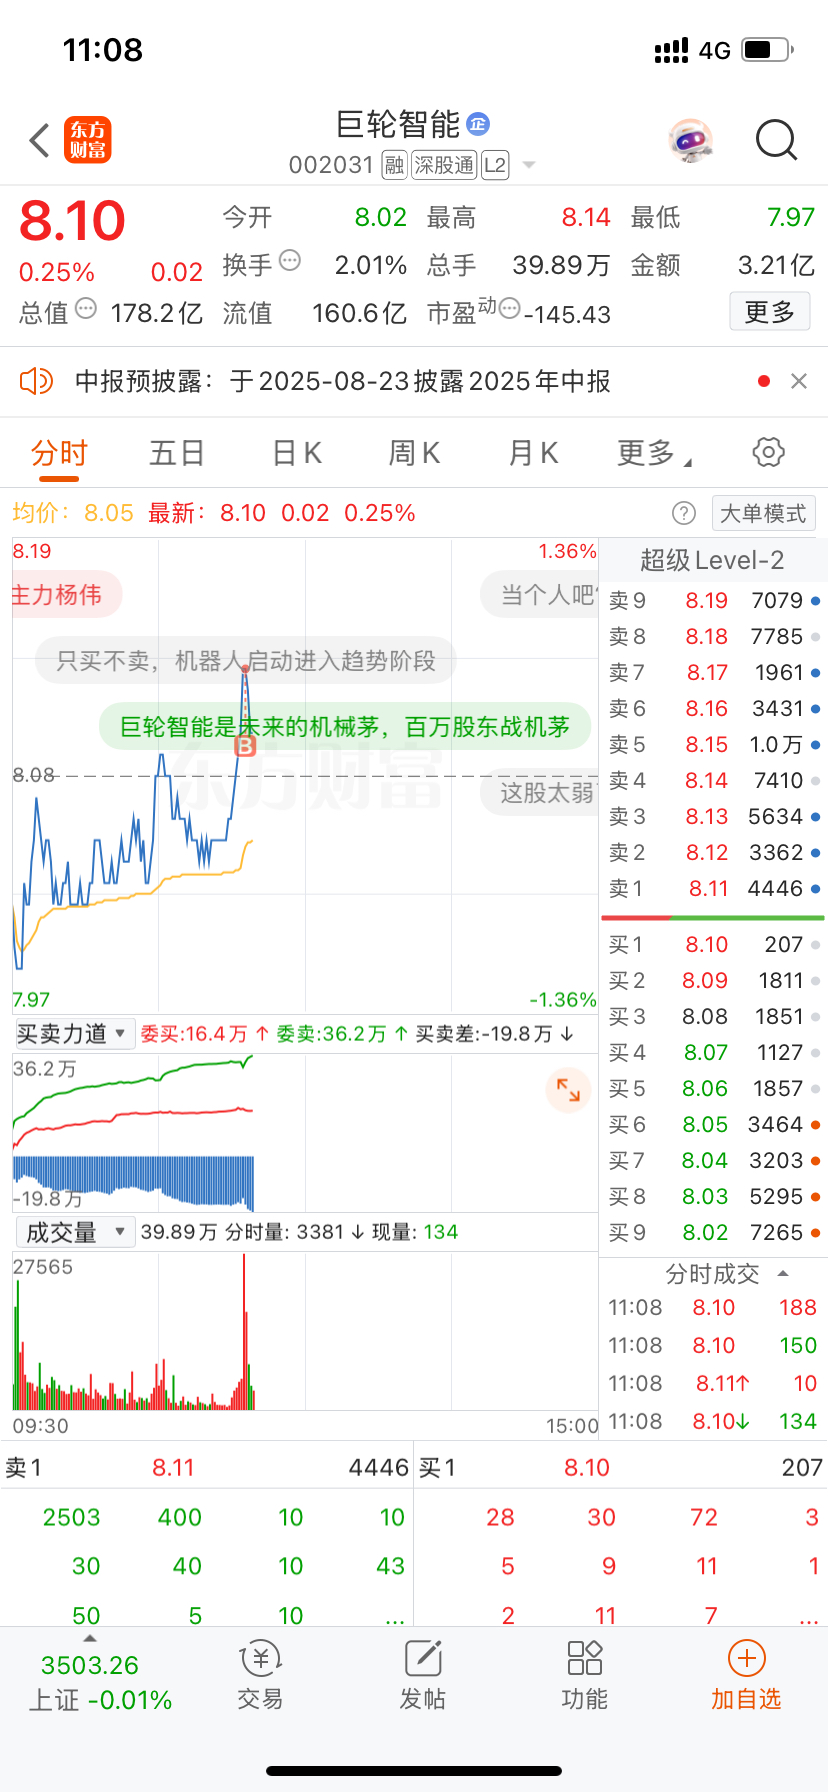Tap the 72 order in 买1 queue
The image size is (828, 1792).
coord(704,1517)
